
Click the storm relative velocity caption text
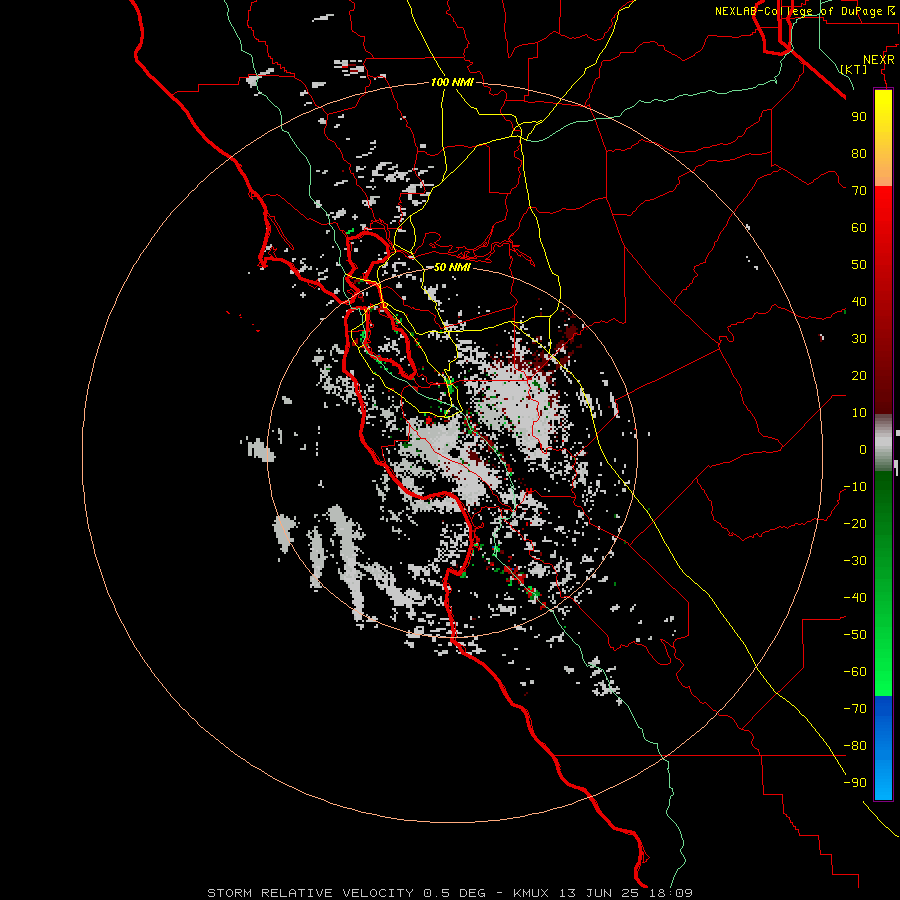[x=449, y=893]
